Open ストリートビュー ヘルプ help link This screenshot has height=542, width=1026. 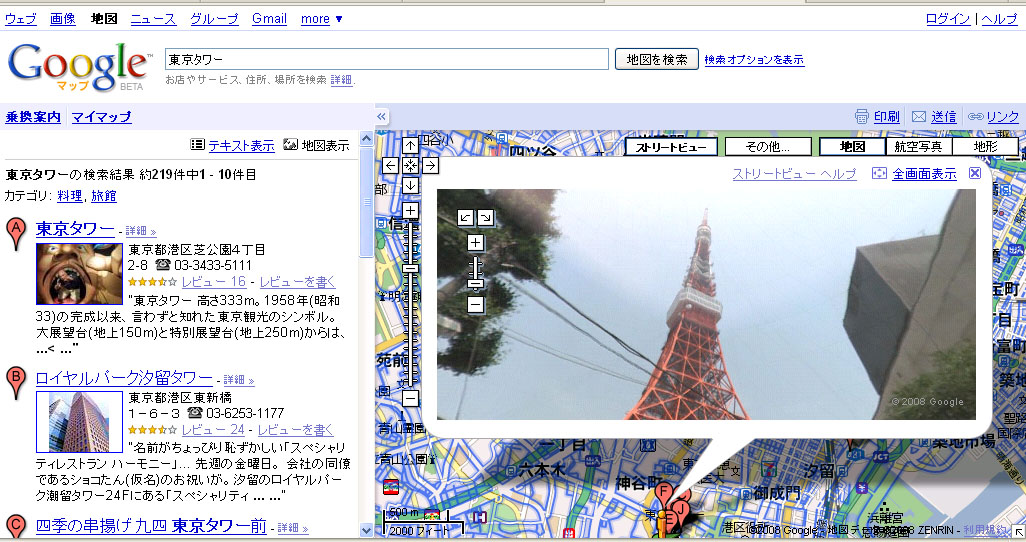794,173
